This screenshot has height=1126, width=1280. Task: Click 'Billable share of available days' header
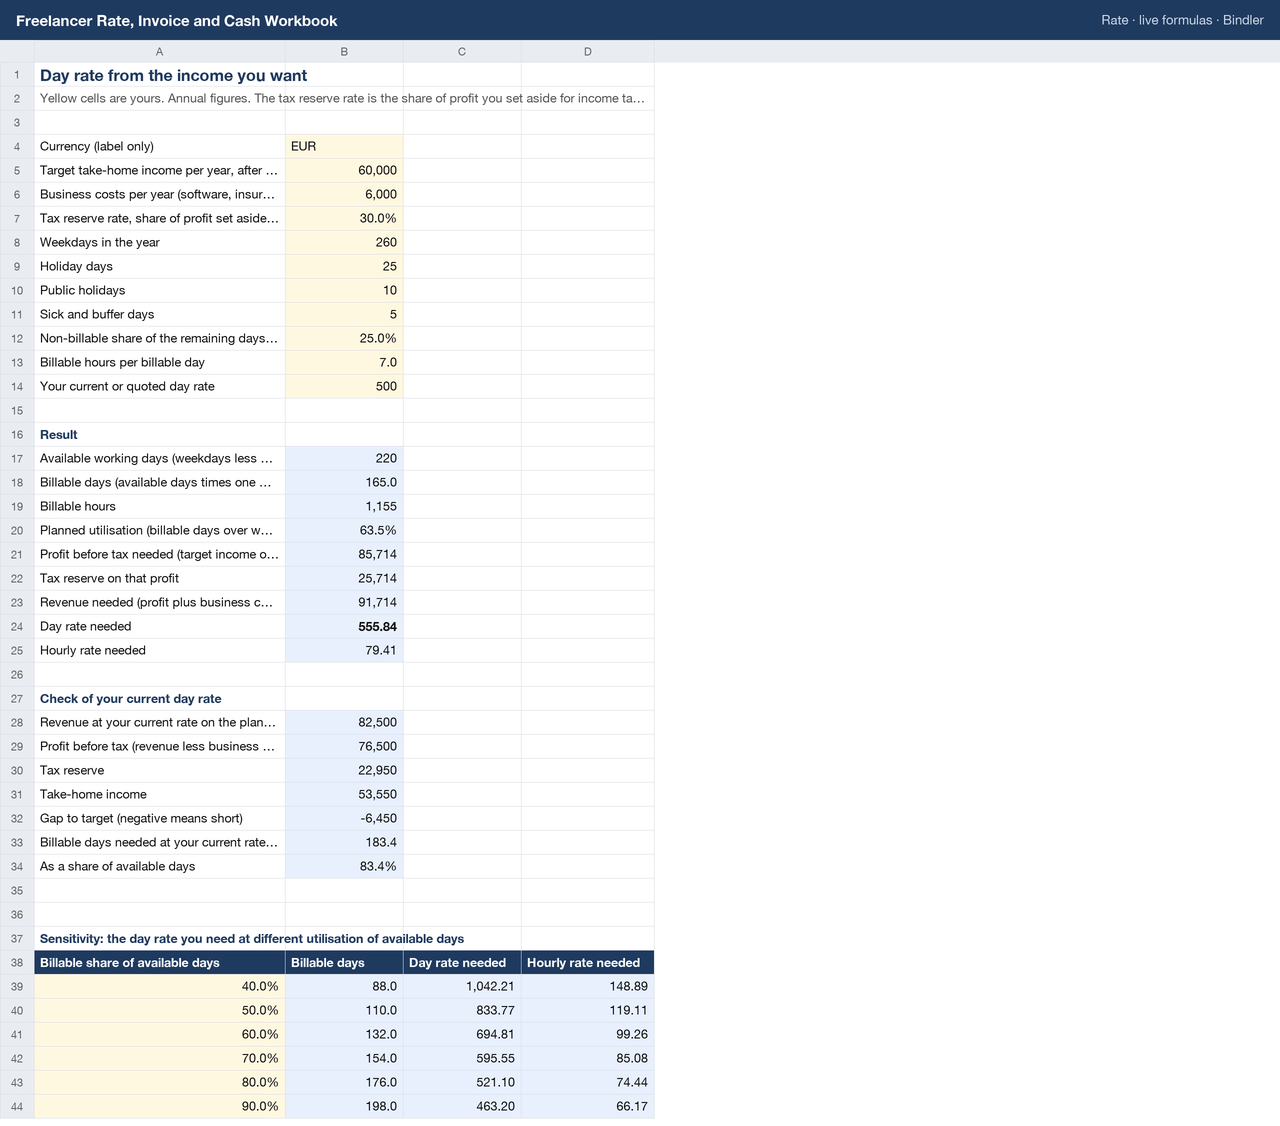click(x=160, y=962)
